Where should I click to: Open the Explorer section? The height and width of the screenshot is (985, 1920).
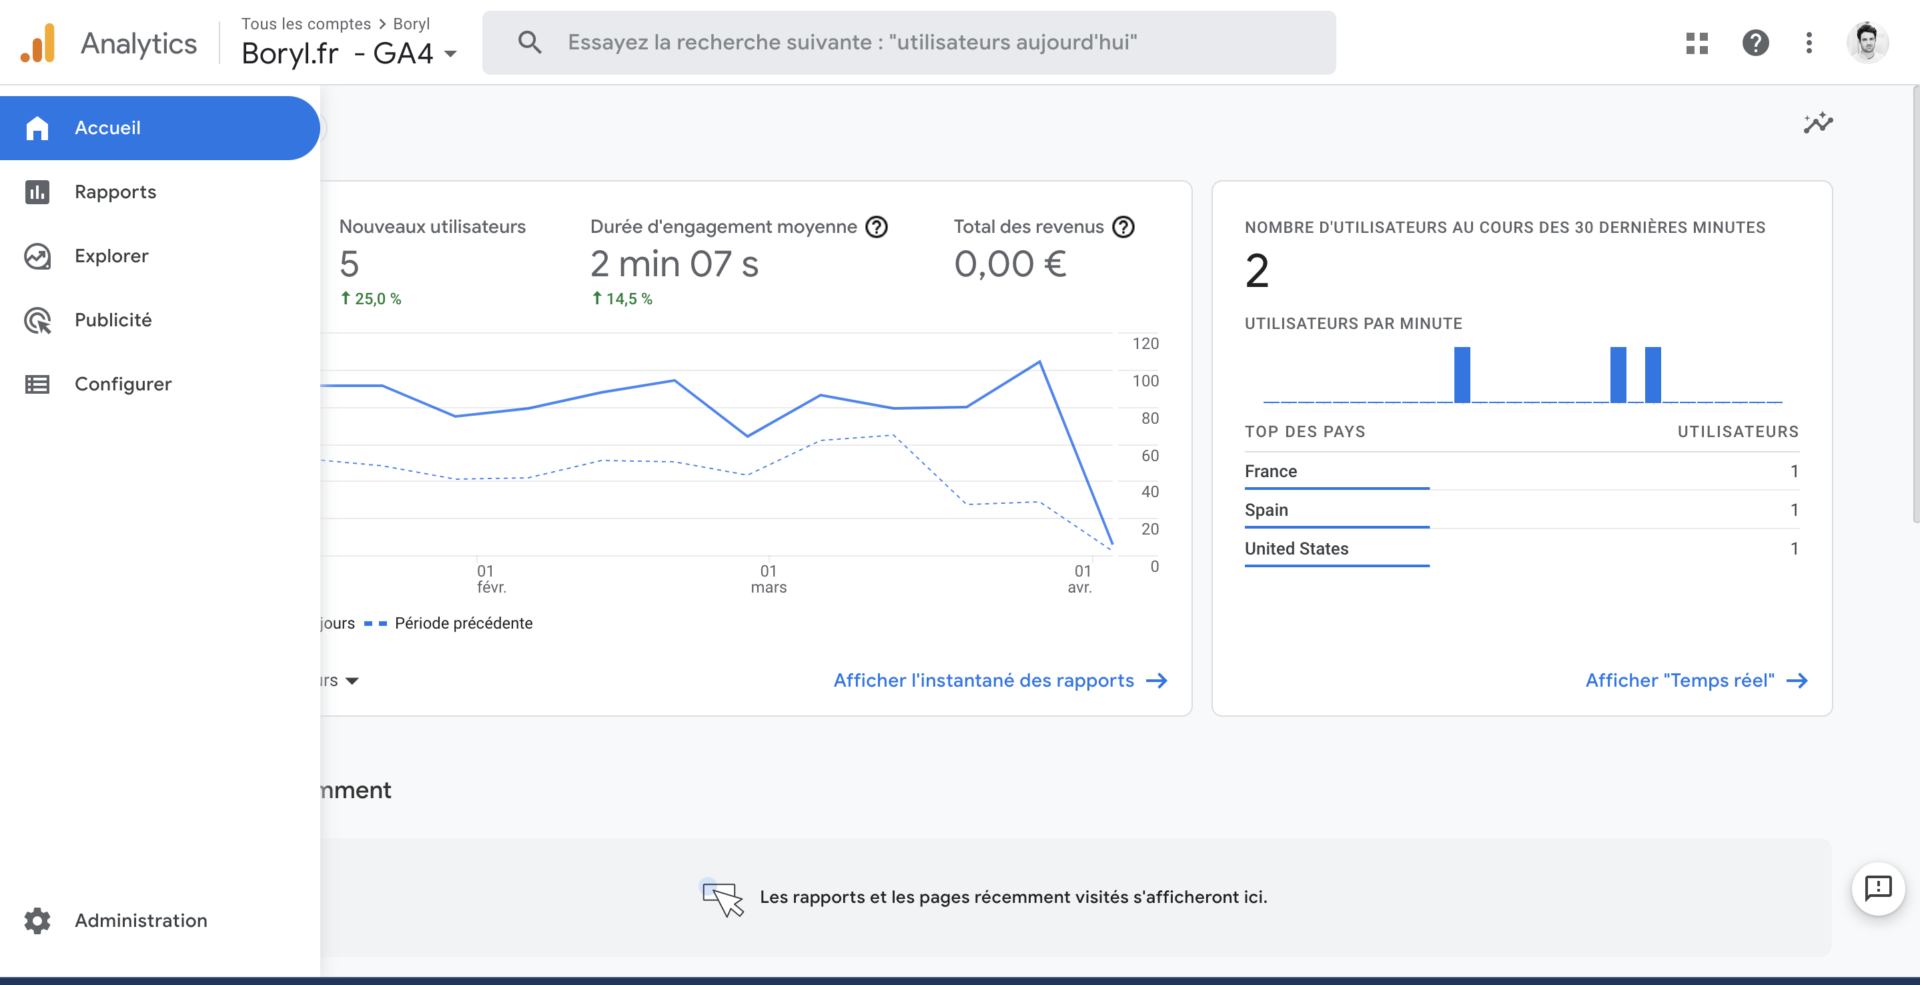tap(111, 256)
